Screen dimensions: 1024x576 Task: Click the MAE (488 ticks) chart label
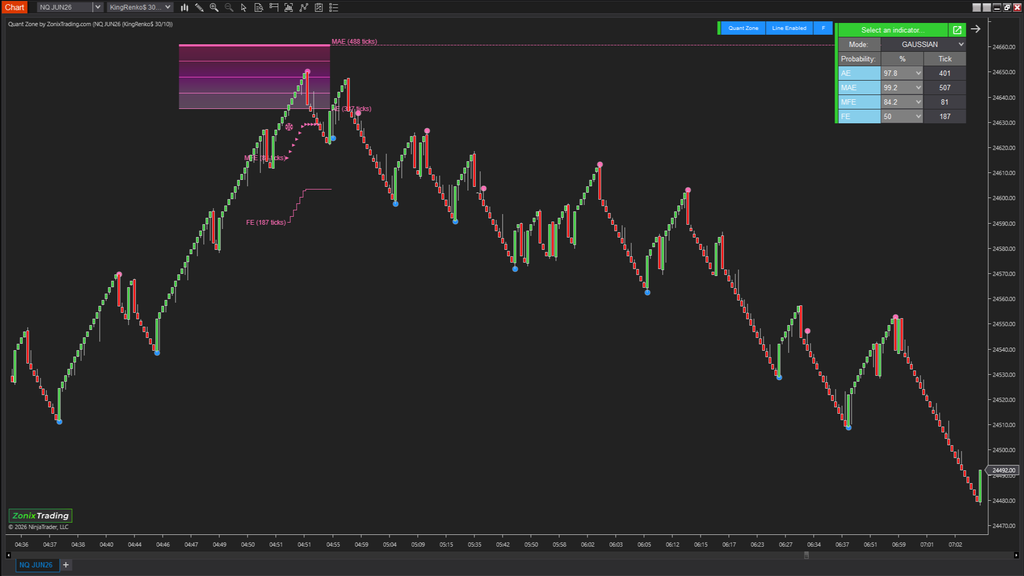click(354, 41)
